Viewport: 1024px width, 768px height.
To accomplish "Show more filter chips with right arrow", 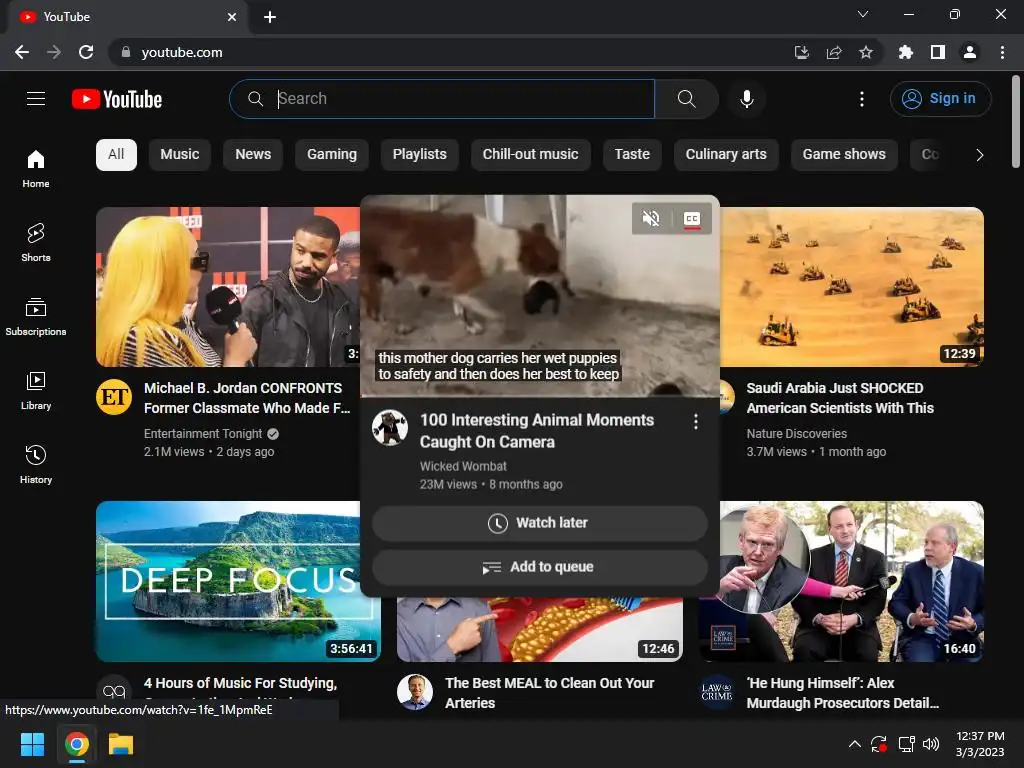I will tap(979, 155).
